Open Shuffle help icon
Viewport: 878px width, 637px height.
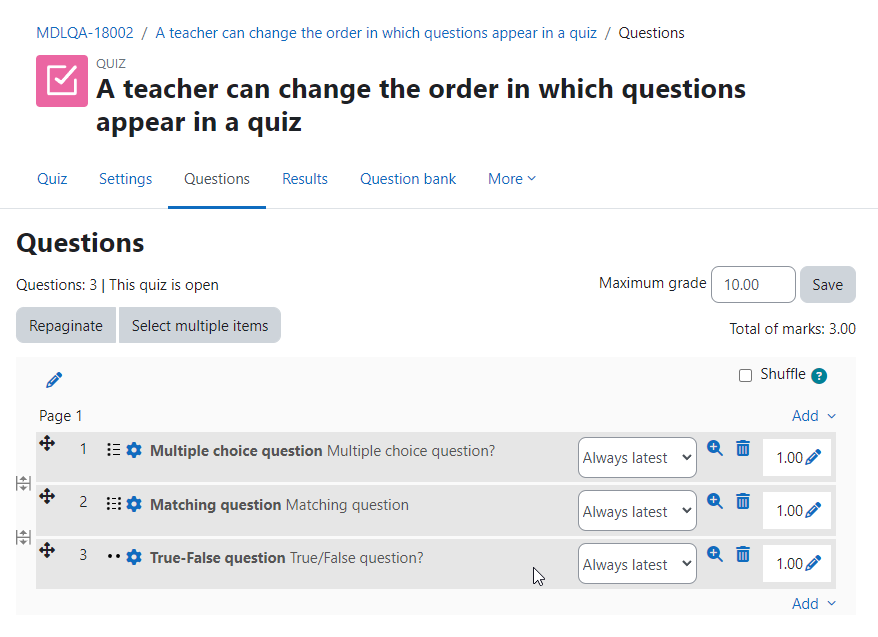click(819, 376)
